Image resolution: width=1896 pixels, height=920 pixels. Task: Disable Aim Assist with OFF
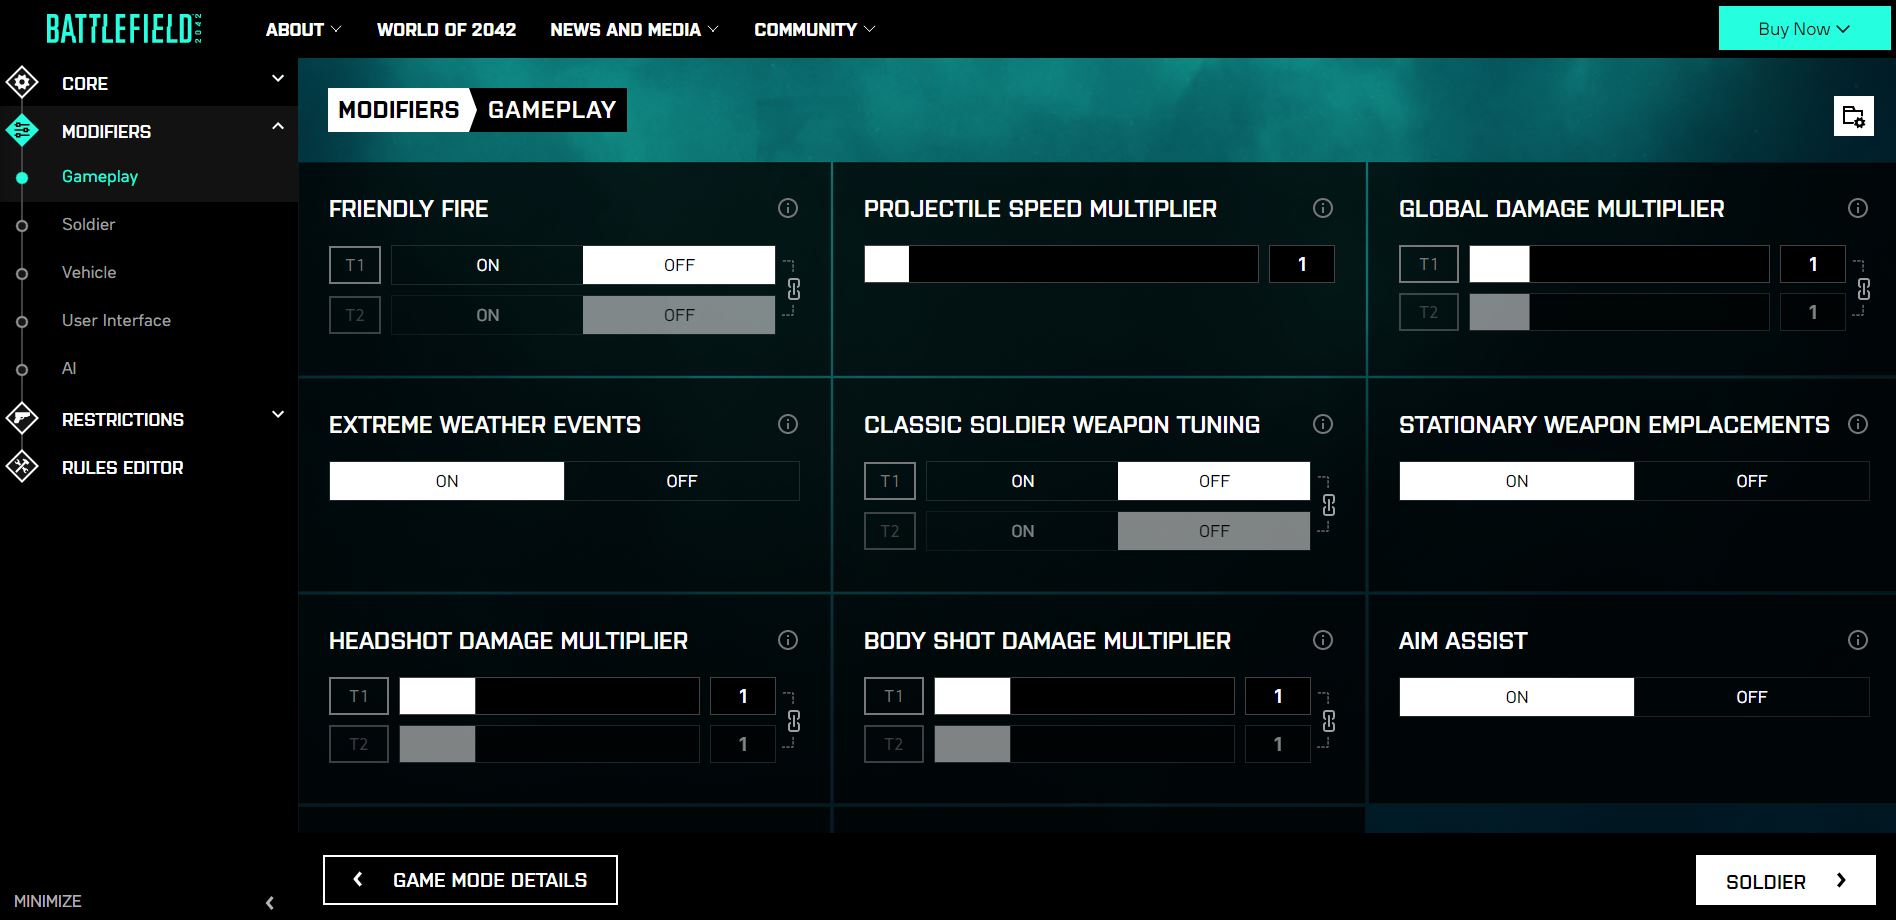(x=1752, y=697)
